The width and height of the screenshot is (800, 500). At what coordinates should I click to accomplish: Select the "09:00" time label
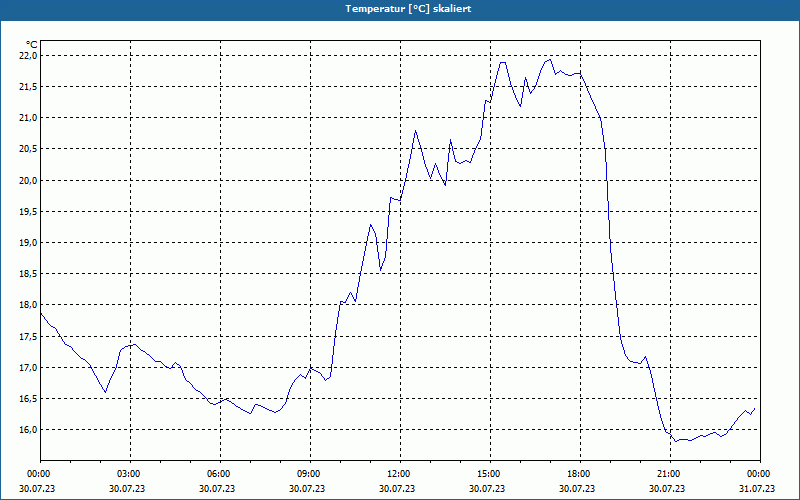click(x=307, y=474)
